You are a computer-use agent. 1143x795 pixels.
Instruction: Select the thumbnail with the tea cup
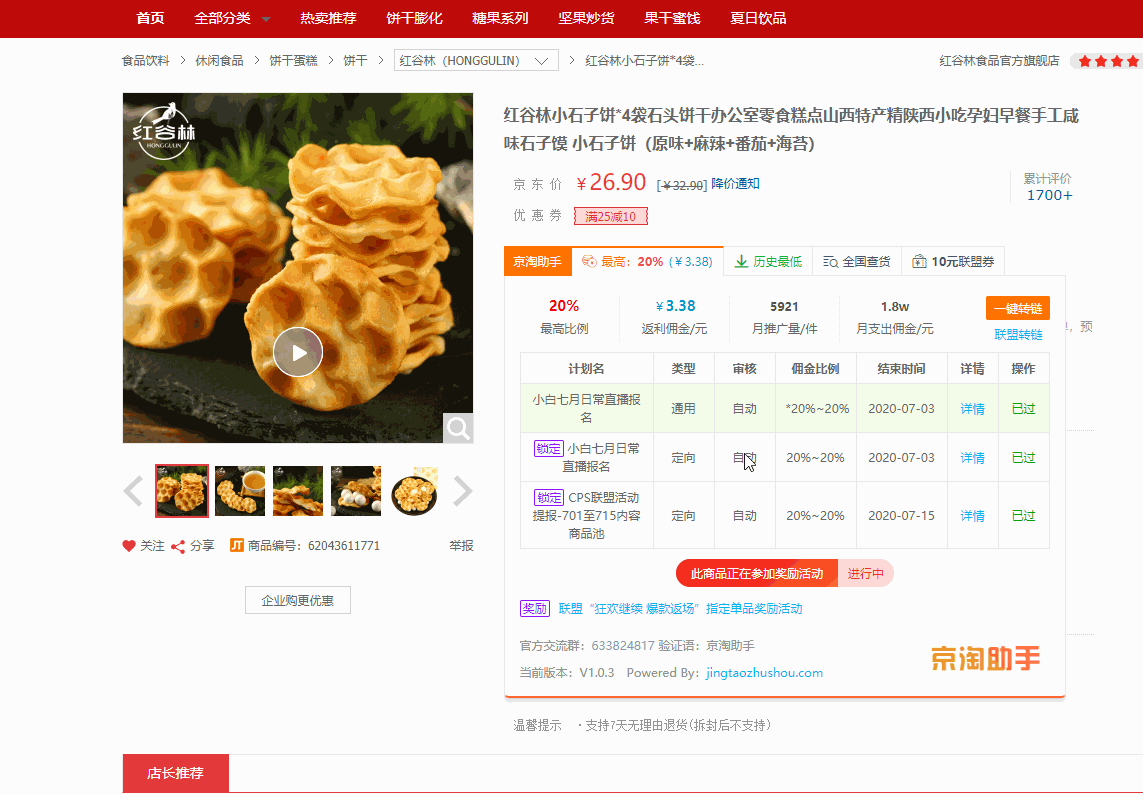coord(240,491)
